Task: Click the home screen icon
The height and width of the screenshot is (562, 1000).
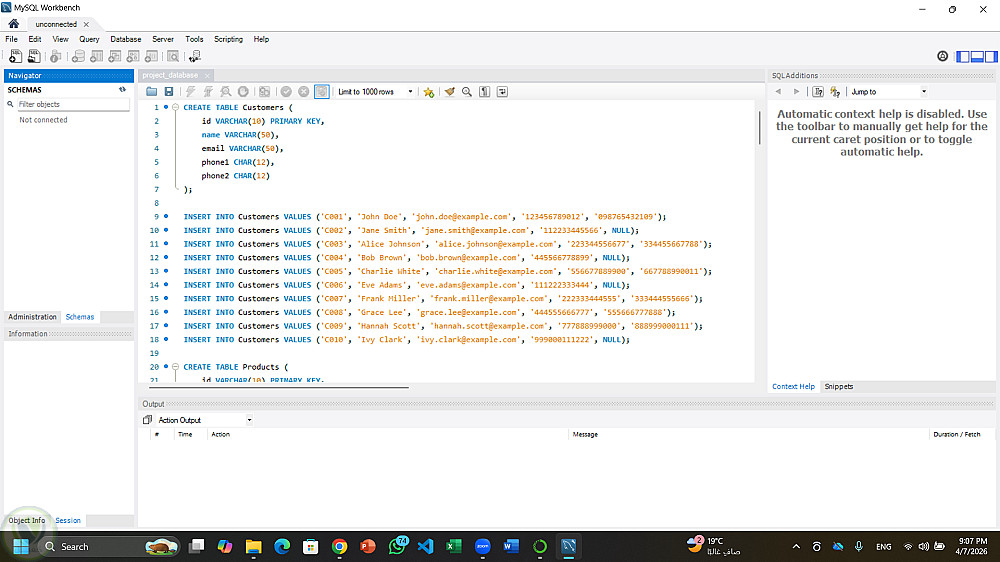Action: pos(14,24)
